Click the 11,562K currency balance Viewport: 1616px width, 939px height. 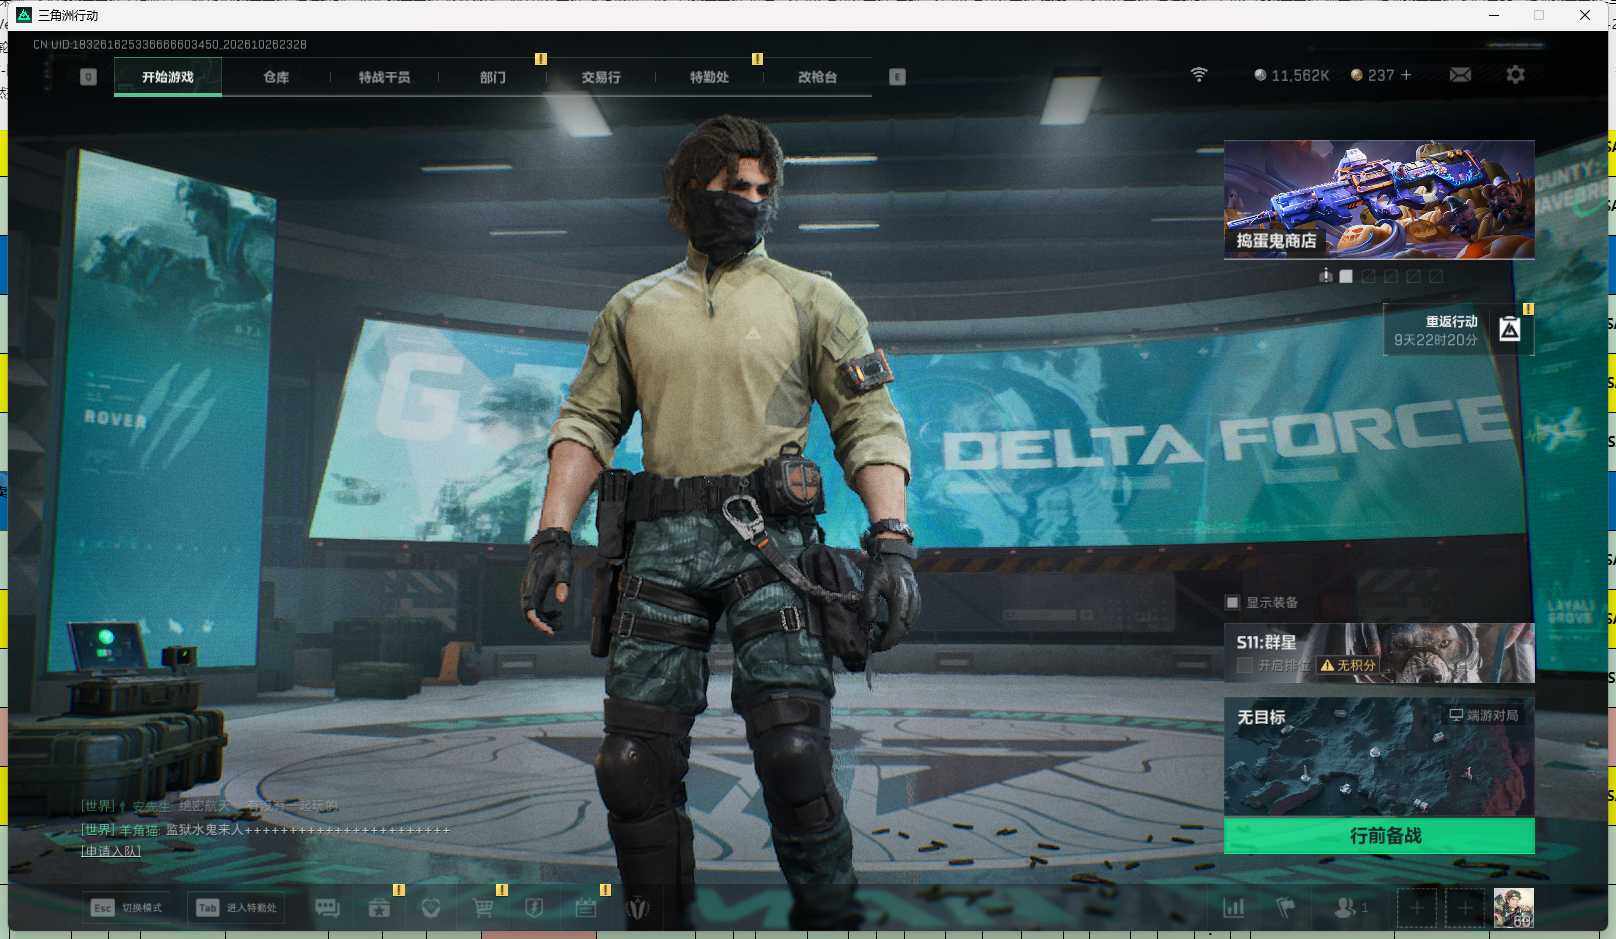click(1292, 75)
